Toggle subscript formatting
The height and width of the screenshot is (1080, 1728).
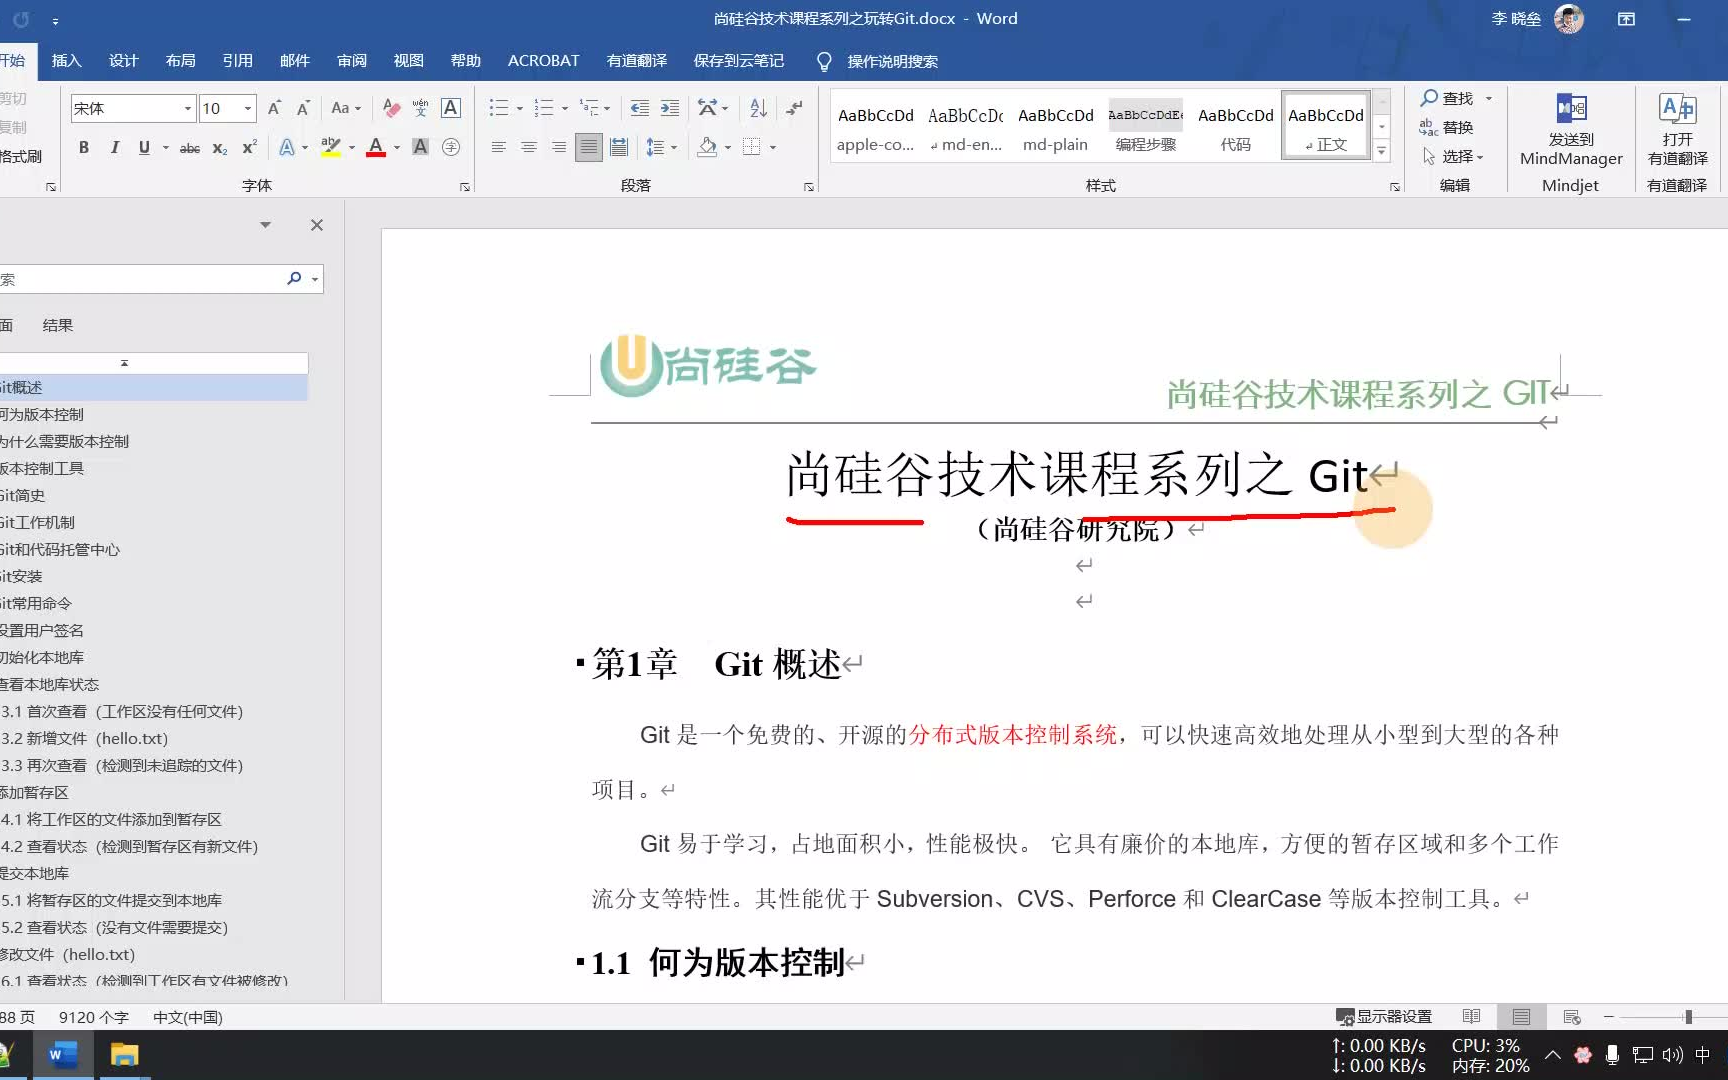pyautogui.click(x=220, y=147)
